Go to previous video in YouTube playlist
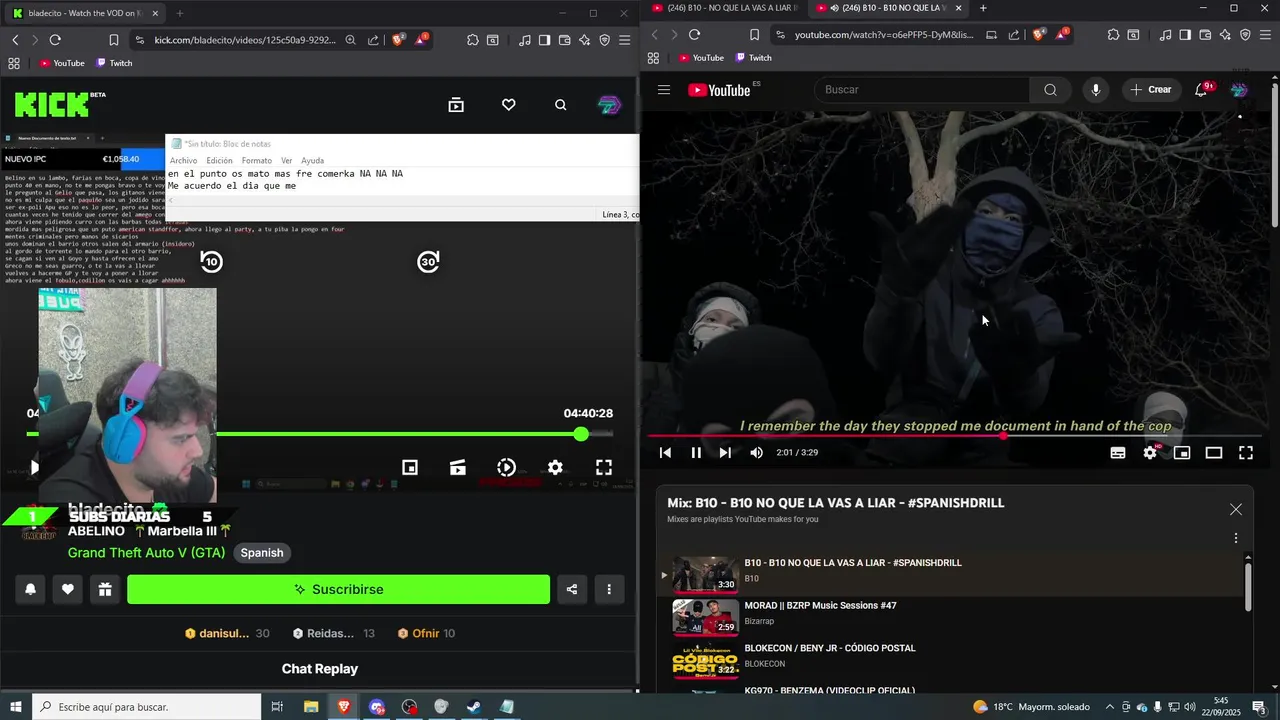Viewport: 1280px width, 720px height. coord(665,453)
